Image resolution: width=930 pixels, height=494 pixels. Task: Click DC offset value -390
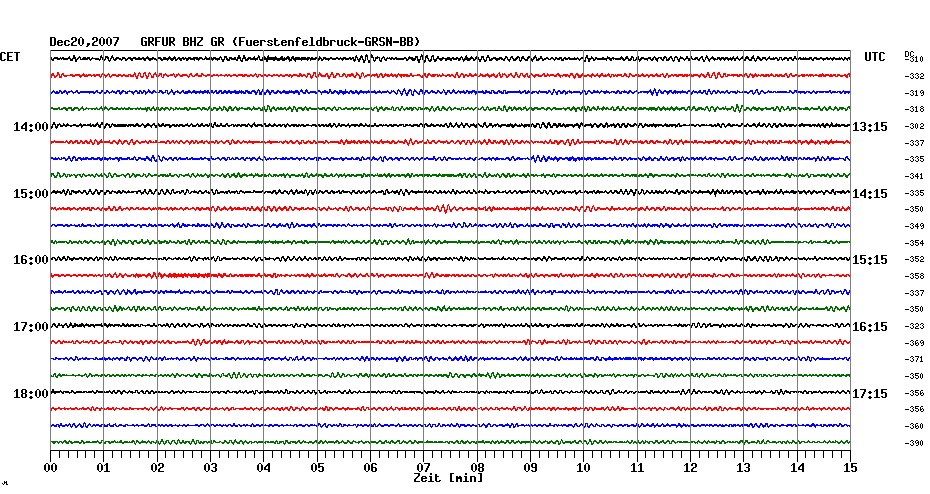tap(915, 443)
